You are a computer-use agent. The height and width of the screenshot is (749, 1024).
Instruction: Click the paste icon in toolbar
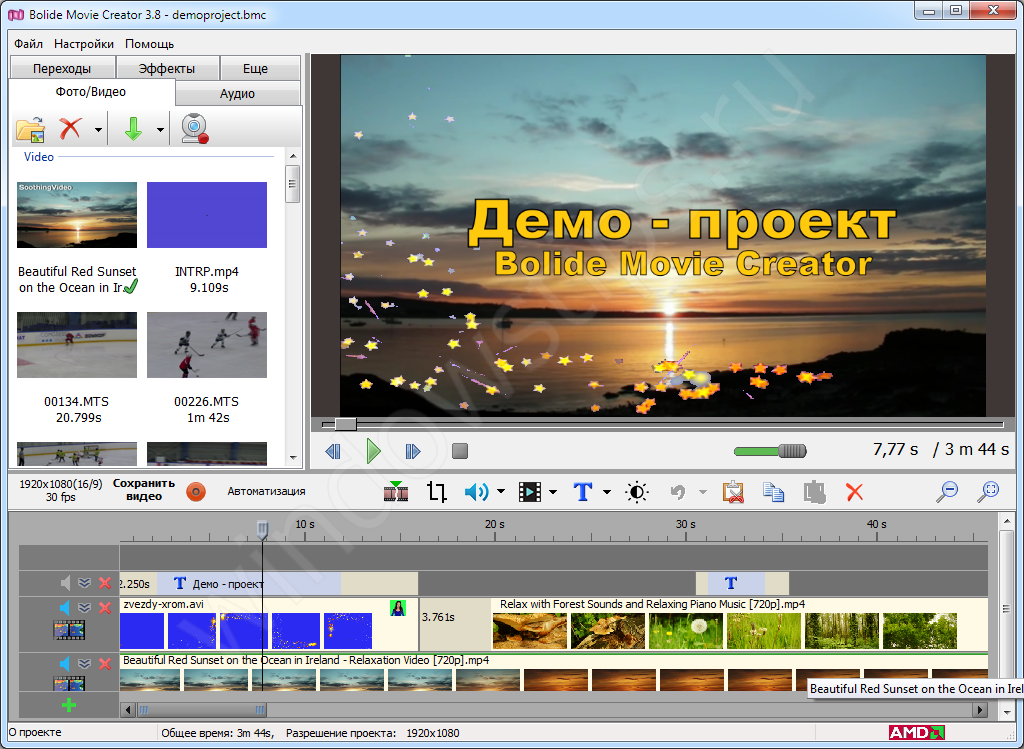coord(814,492)
